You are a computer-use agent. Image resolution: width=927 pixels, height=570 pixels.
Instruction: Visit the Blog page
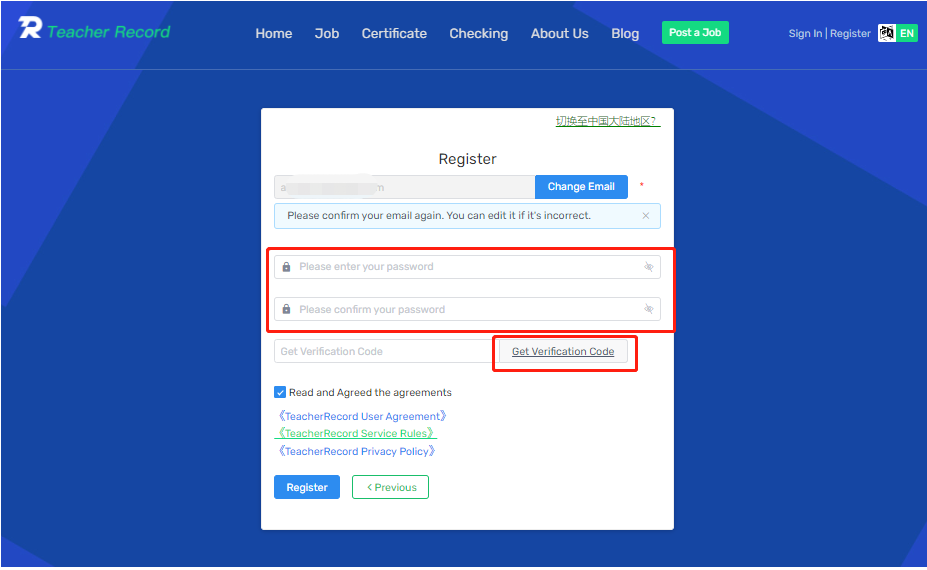[x=625, y=34]
